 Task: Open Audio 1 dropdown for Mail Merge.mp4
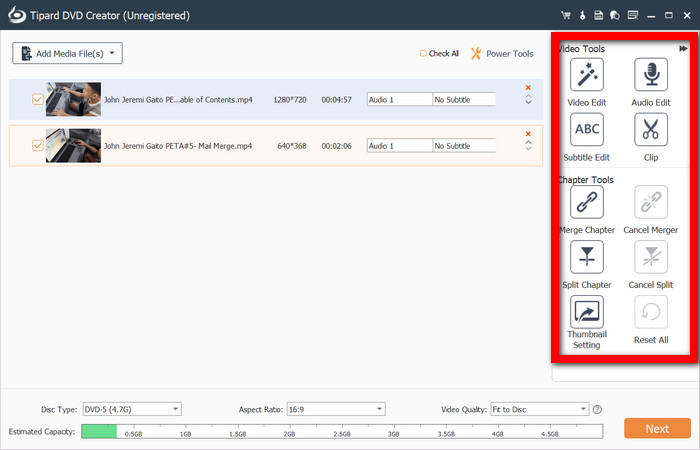400,146
